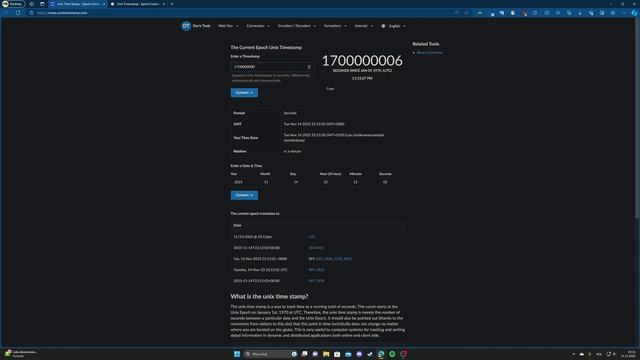Open the weather widget on the taskbar

click(20, 354)
